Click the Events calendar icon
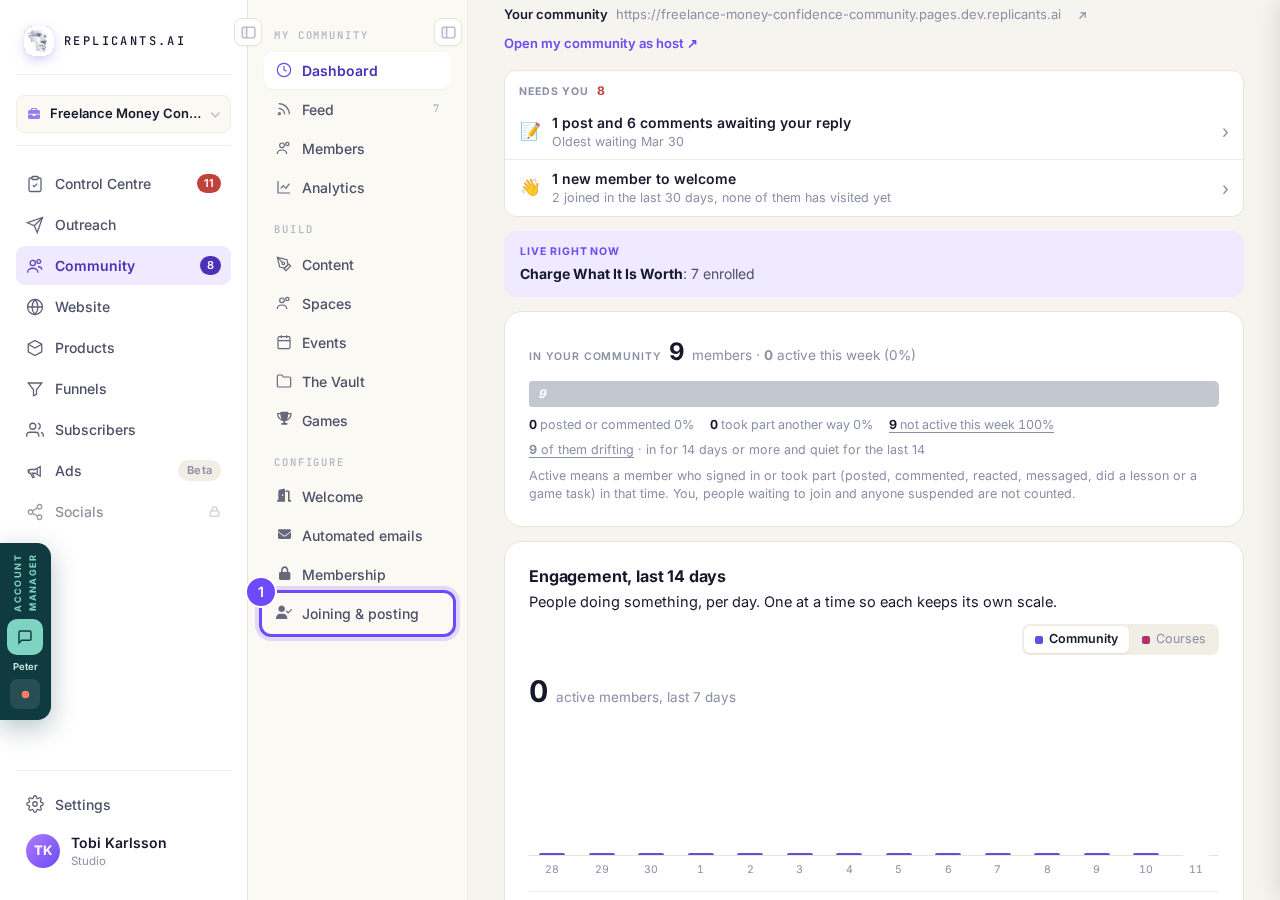This screenshot has height=900, width=1280. [x=284, y=342]
